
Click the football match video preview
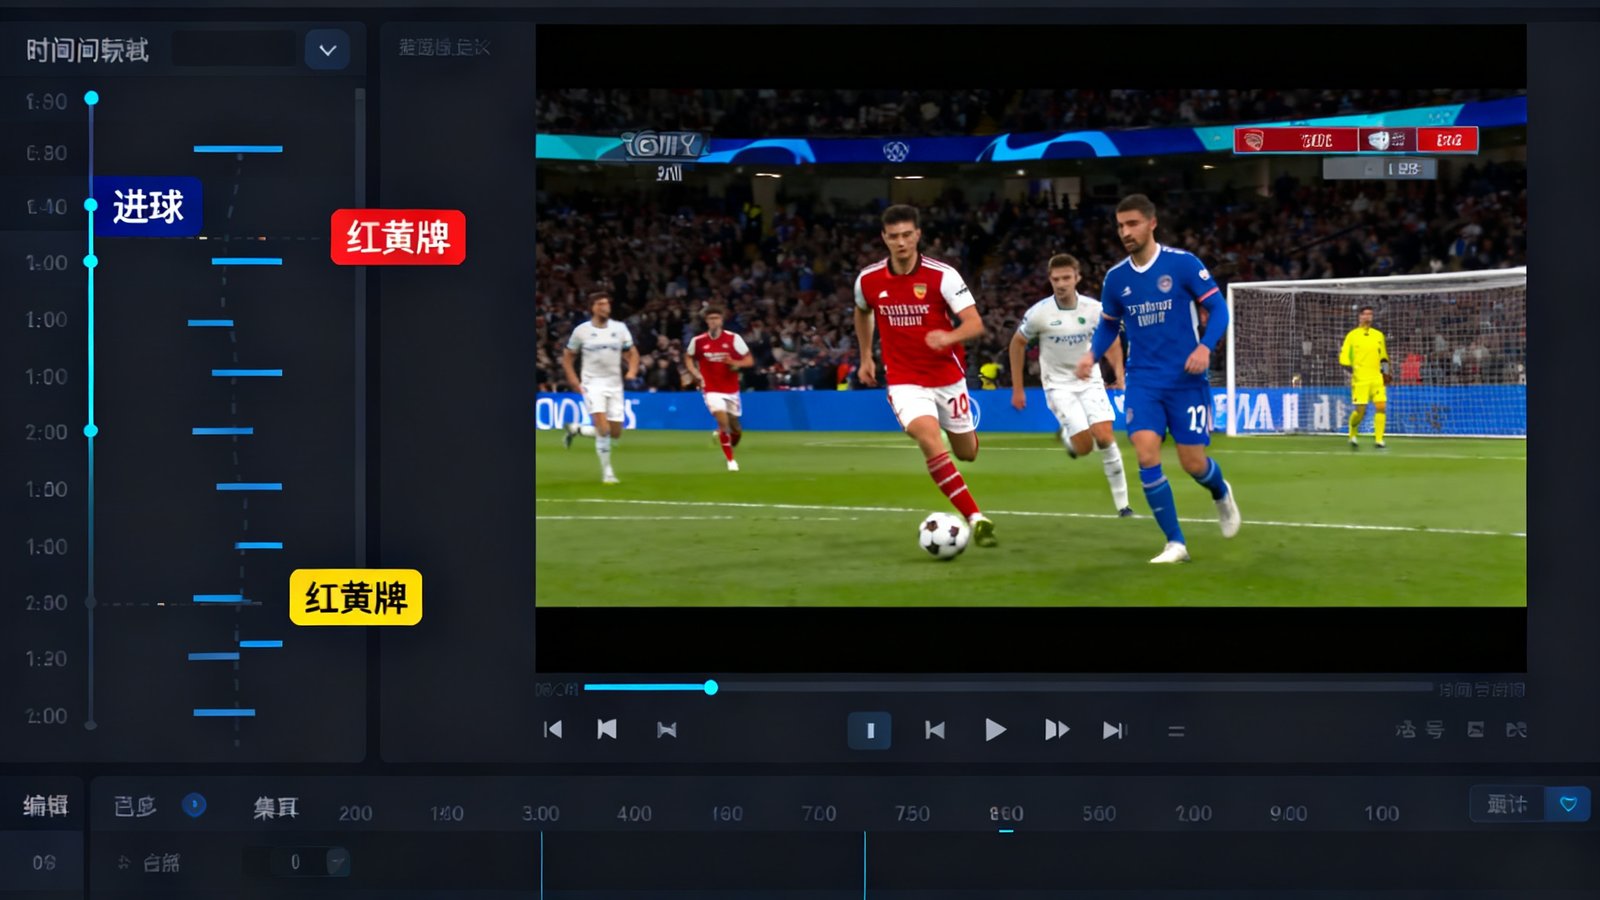1030,348
